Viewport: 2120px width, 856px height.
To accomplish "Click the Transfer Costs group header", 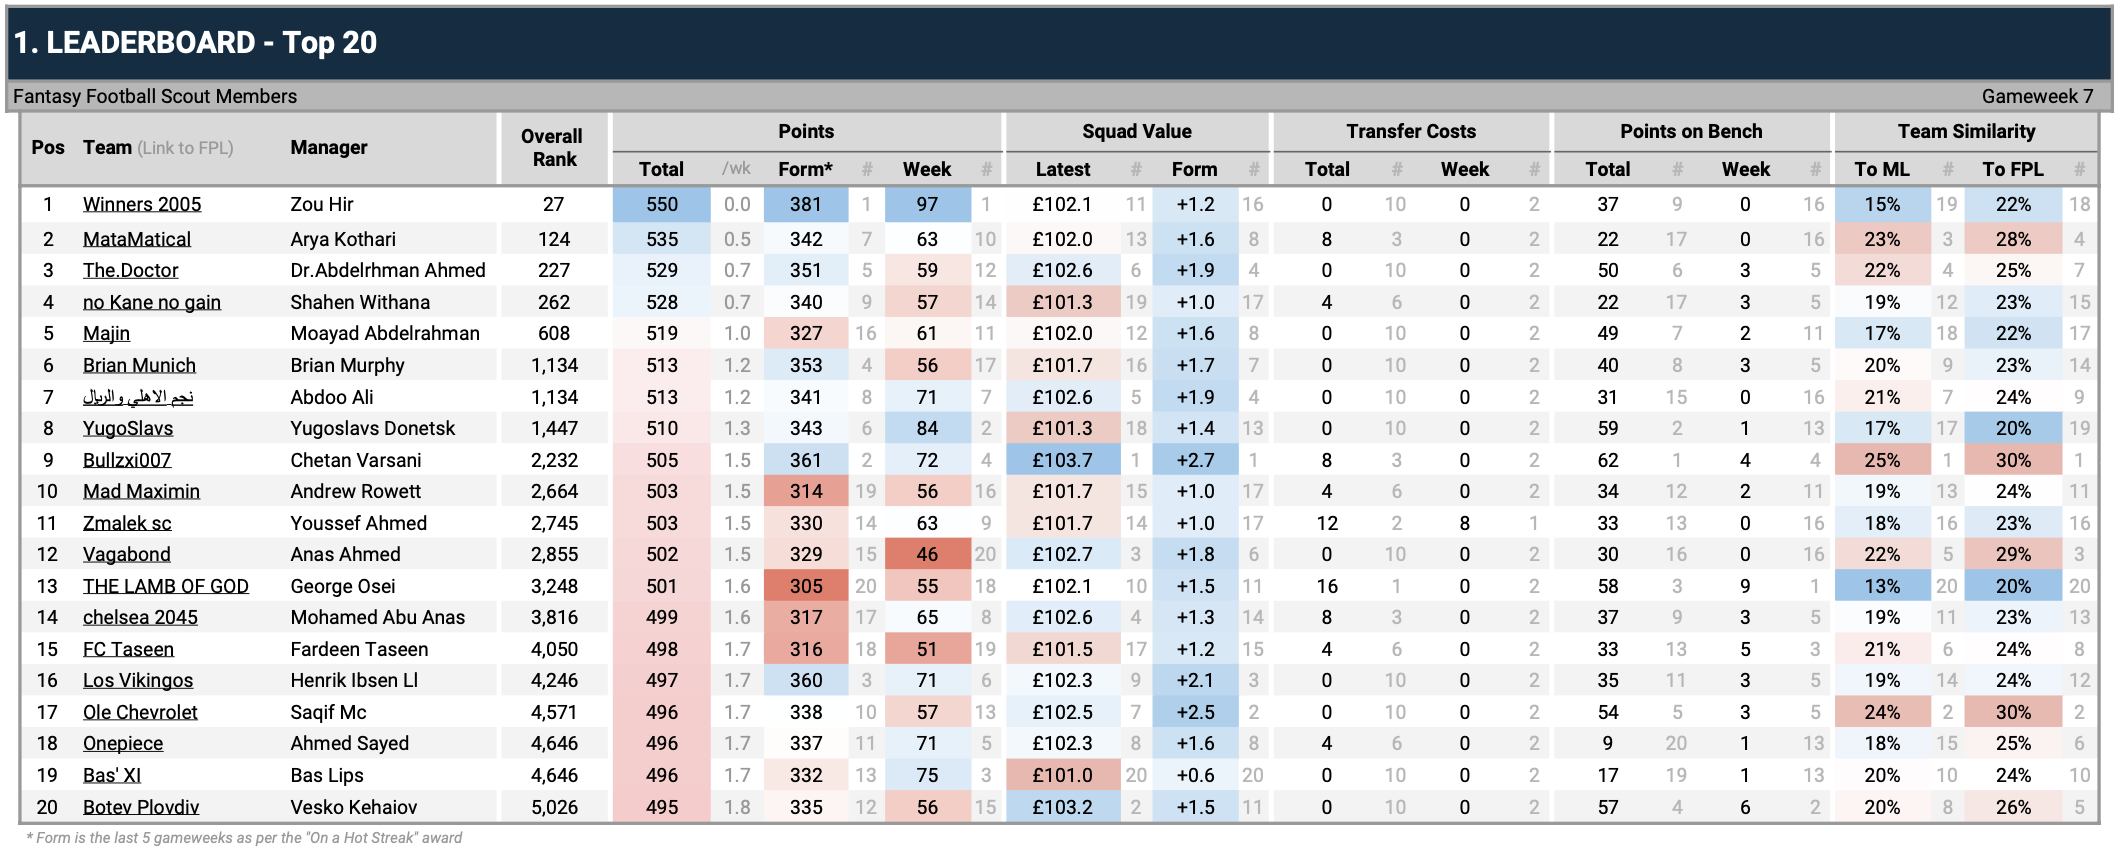I will pyautogui.click(x=1410, y=132).
